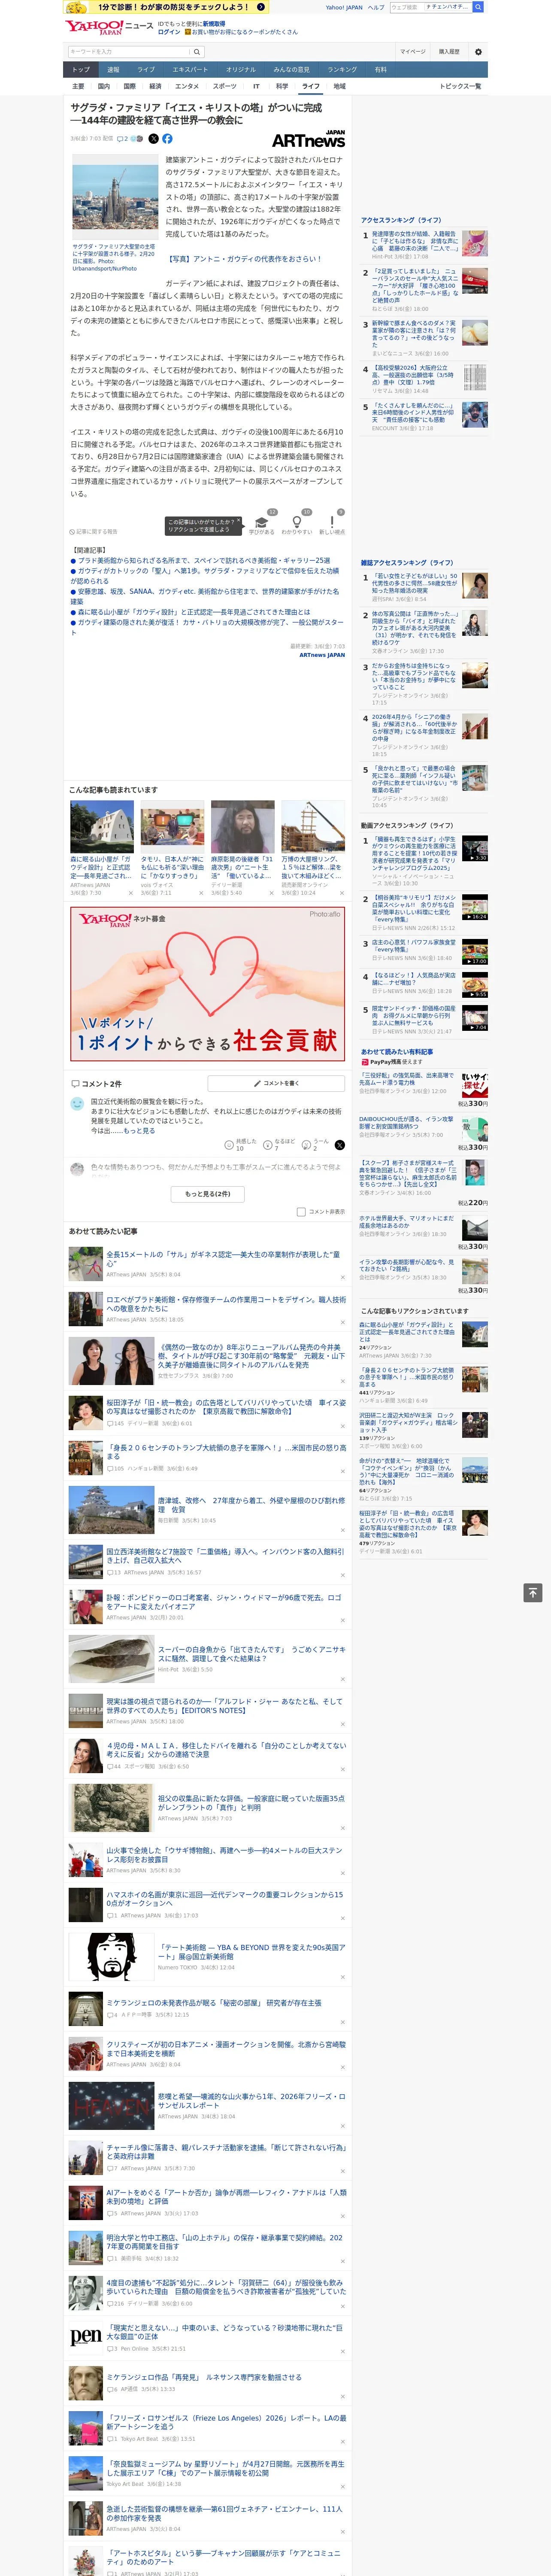551x2576 pixels.
Task: Click 記事に関する報告 report icon link
Action: [93, 532]
